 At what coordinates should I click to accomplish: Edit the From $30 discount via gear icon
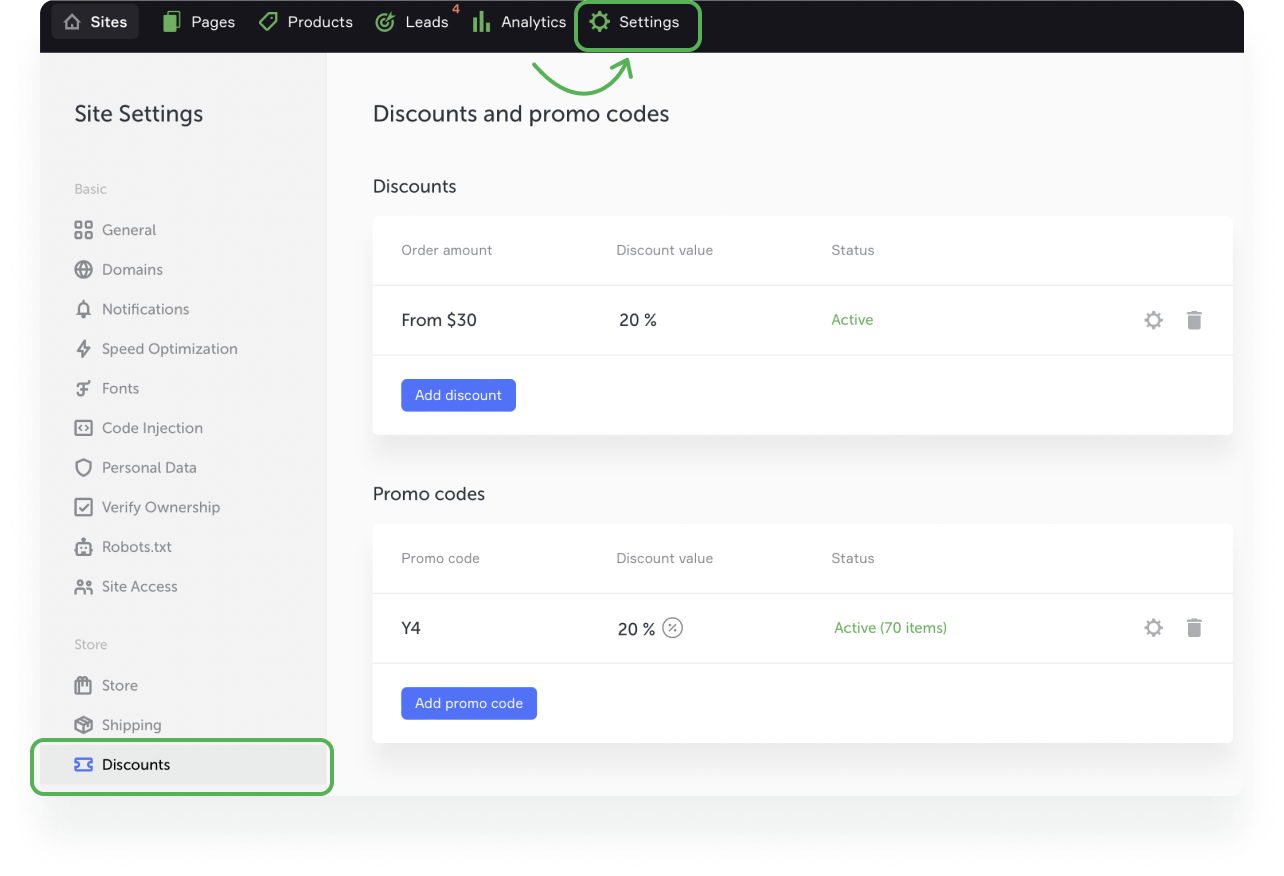click(1154, 320)
